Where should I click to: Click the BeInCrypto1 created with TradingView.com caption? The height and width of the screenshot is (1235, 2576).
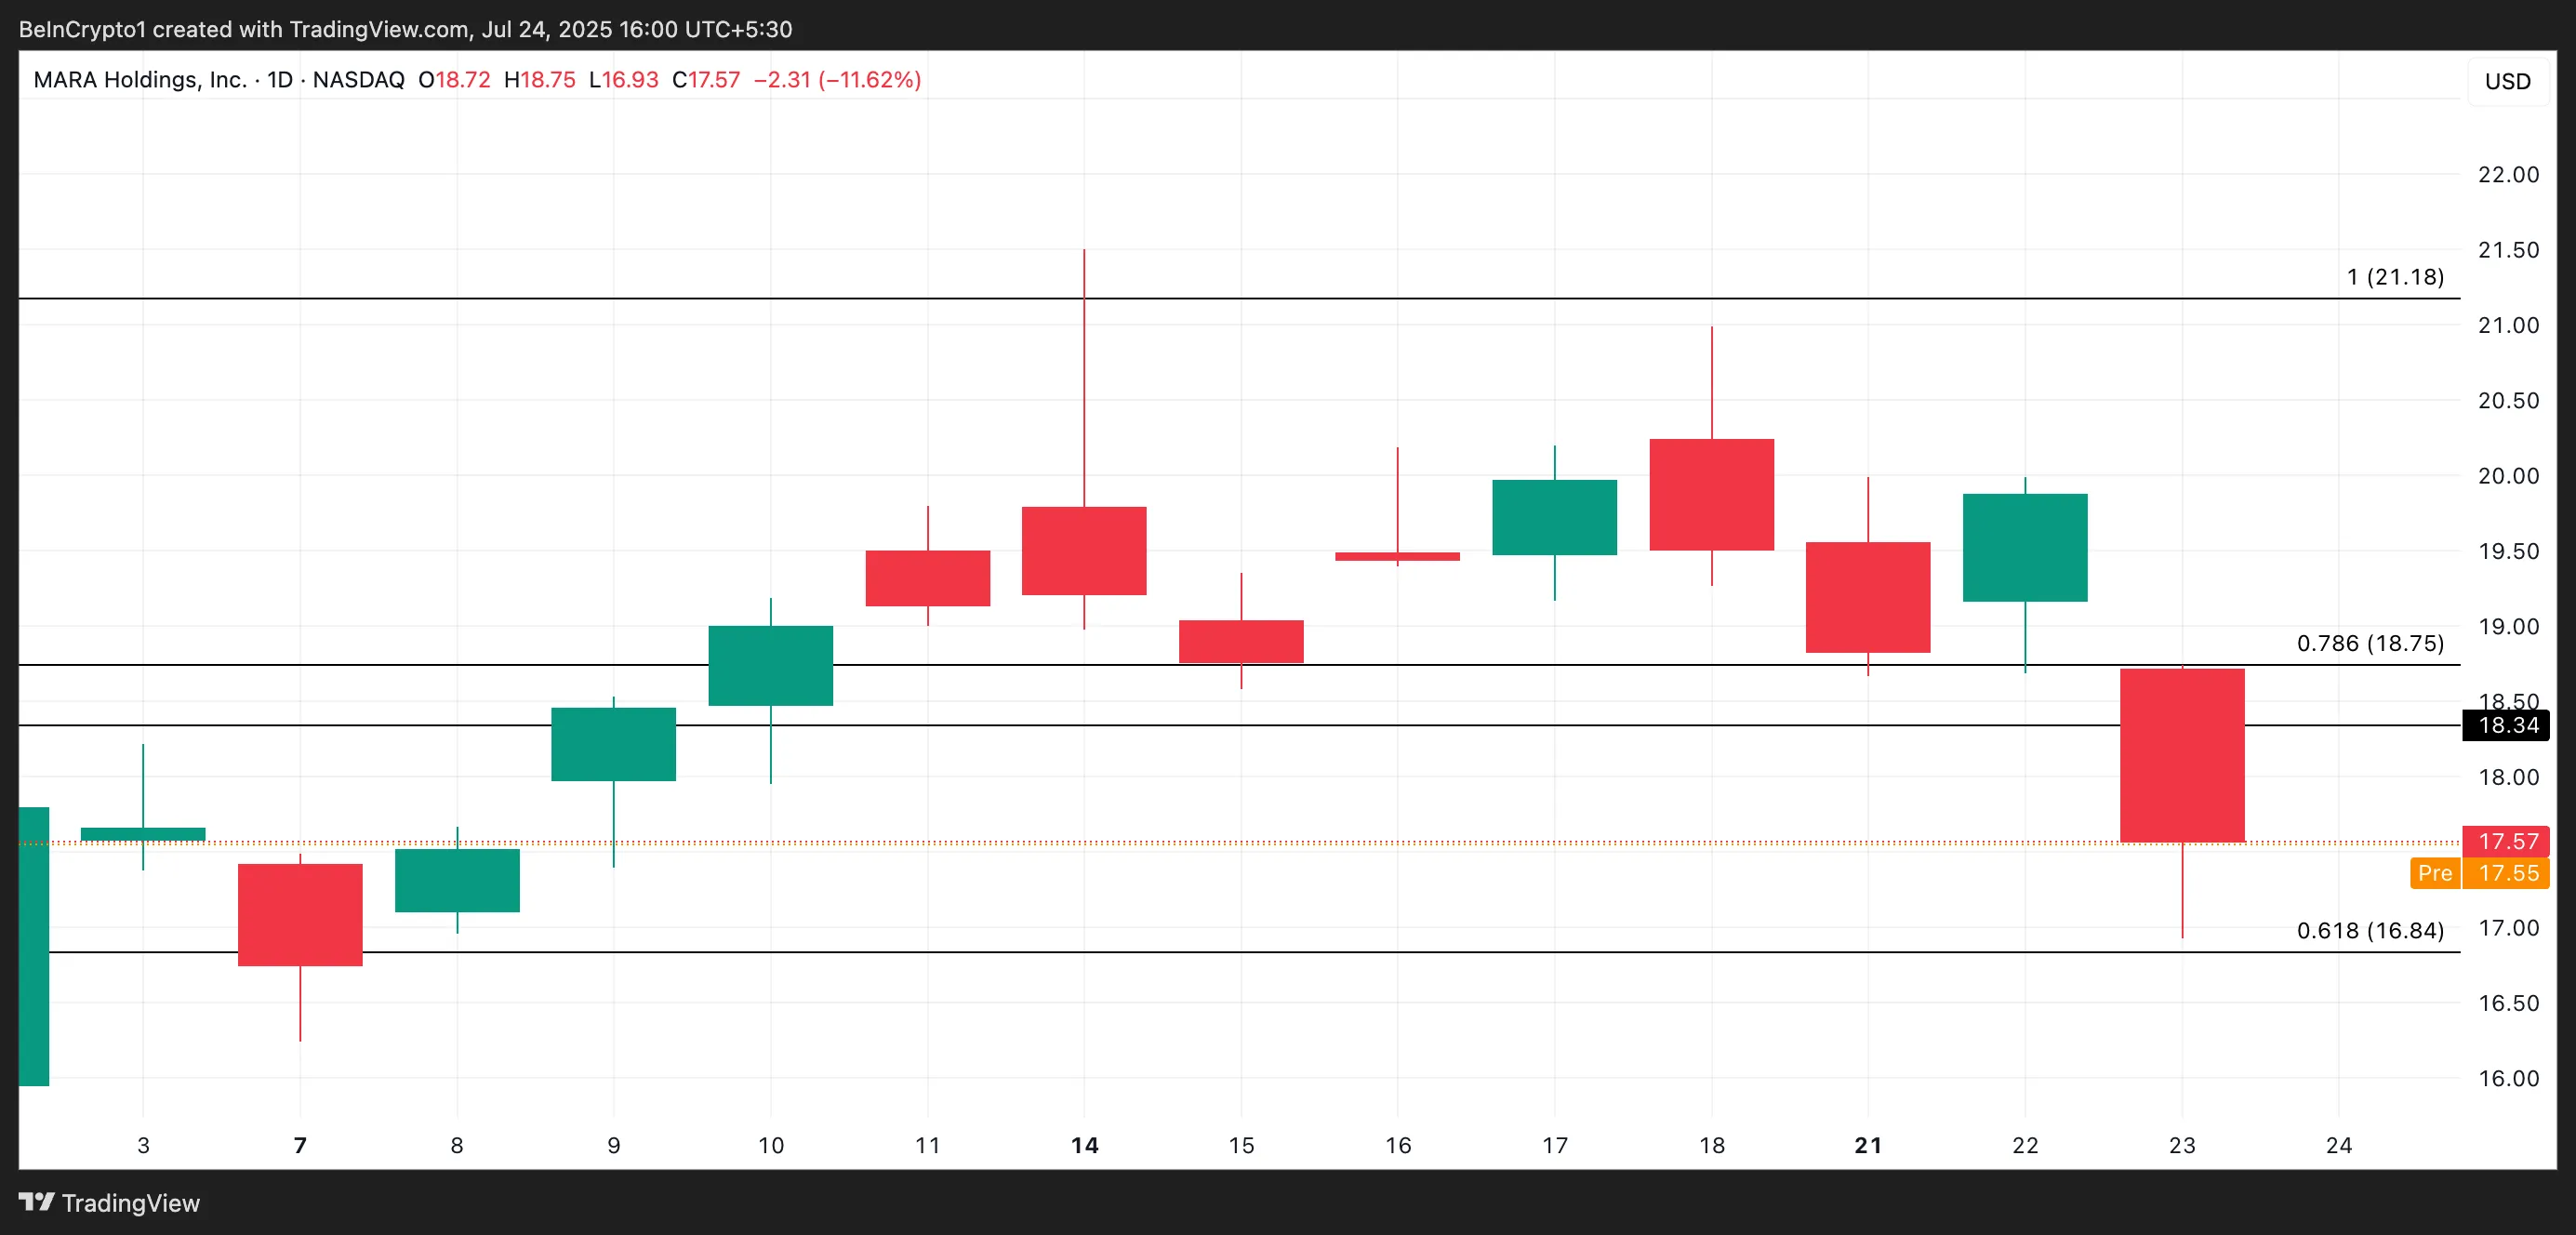tap(405, 29)
